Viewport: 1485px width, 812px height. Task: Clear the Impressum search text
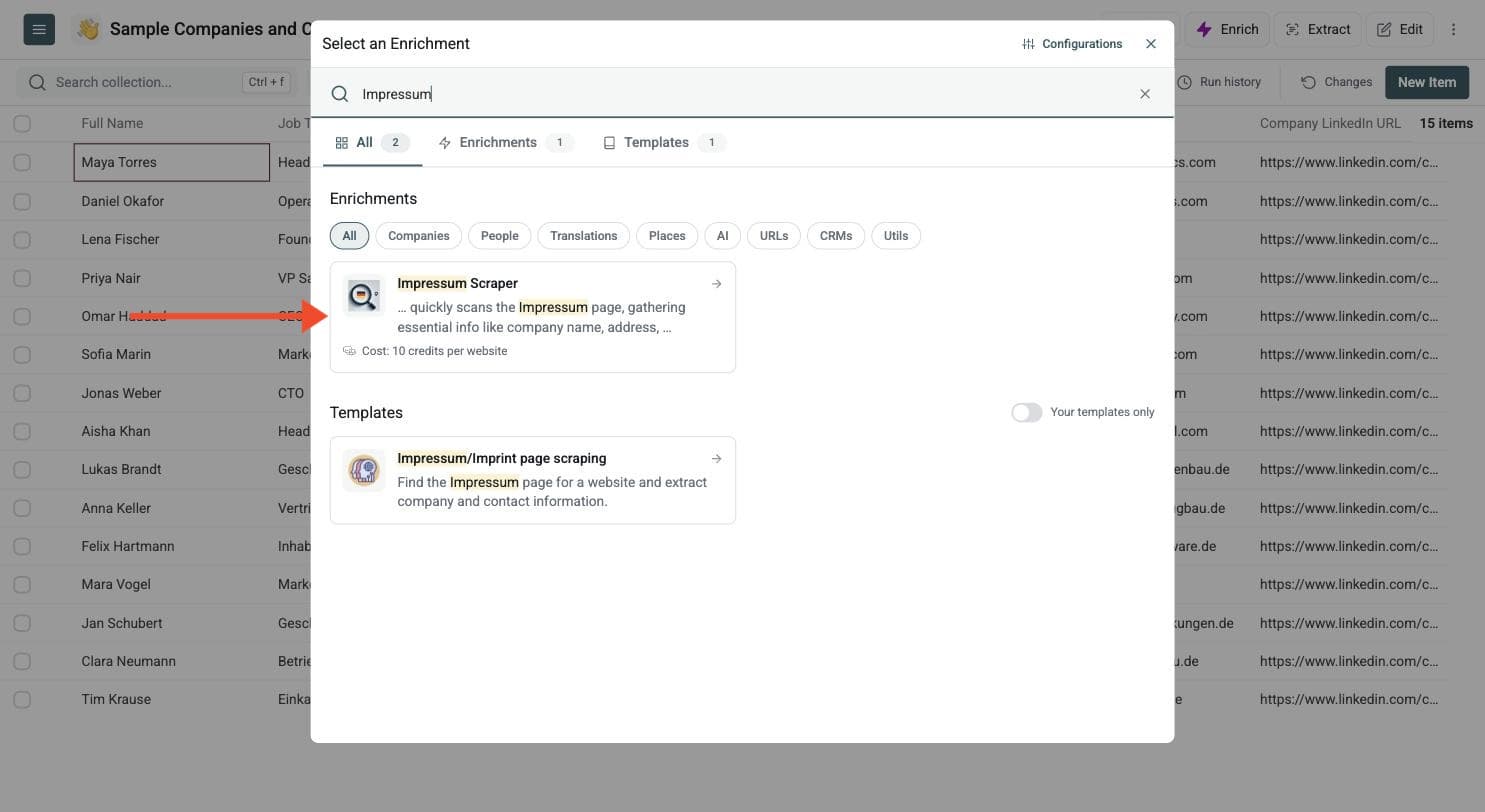(x=1145, y=94)
